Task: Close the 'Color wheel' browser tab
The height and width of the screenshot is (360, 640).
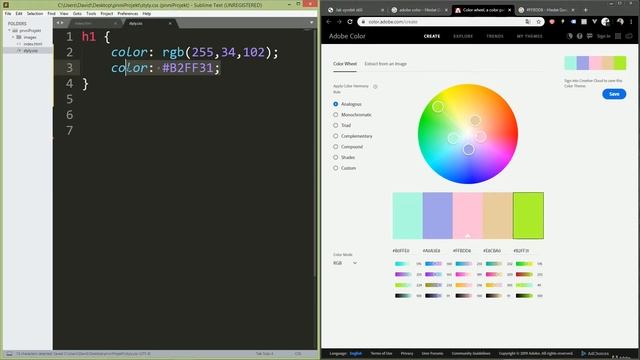Action: pos(509,10)
